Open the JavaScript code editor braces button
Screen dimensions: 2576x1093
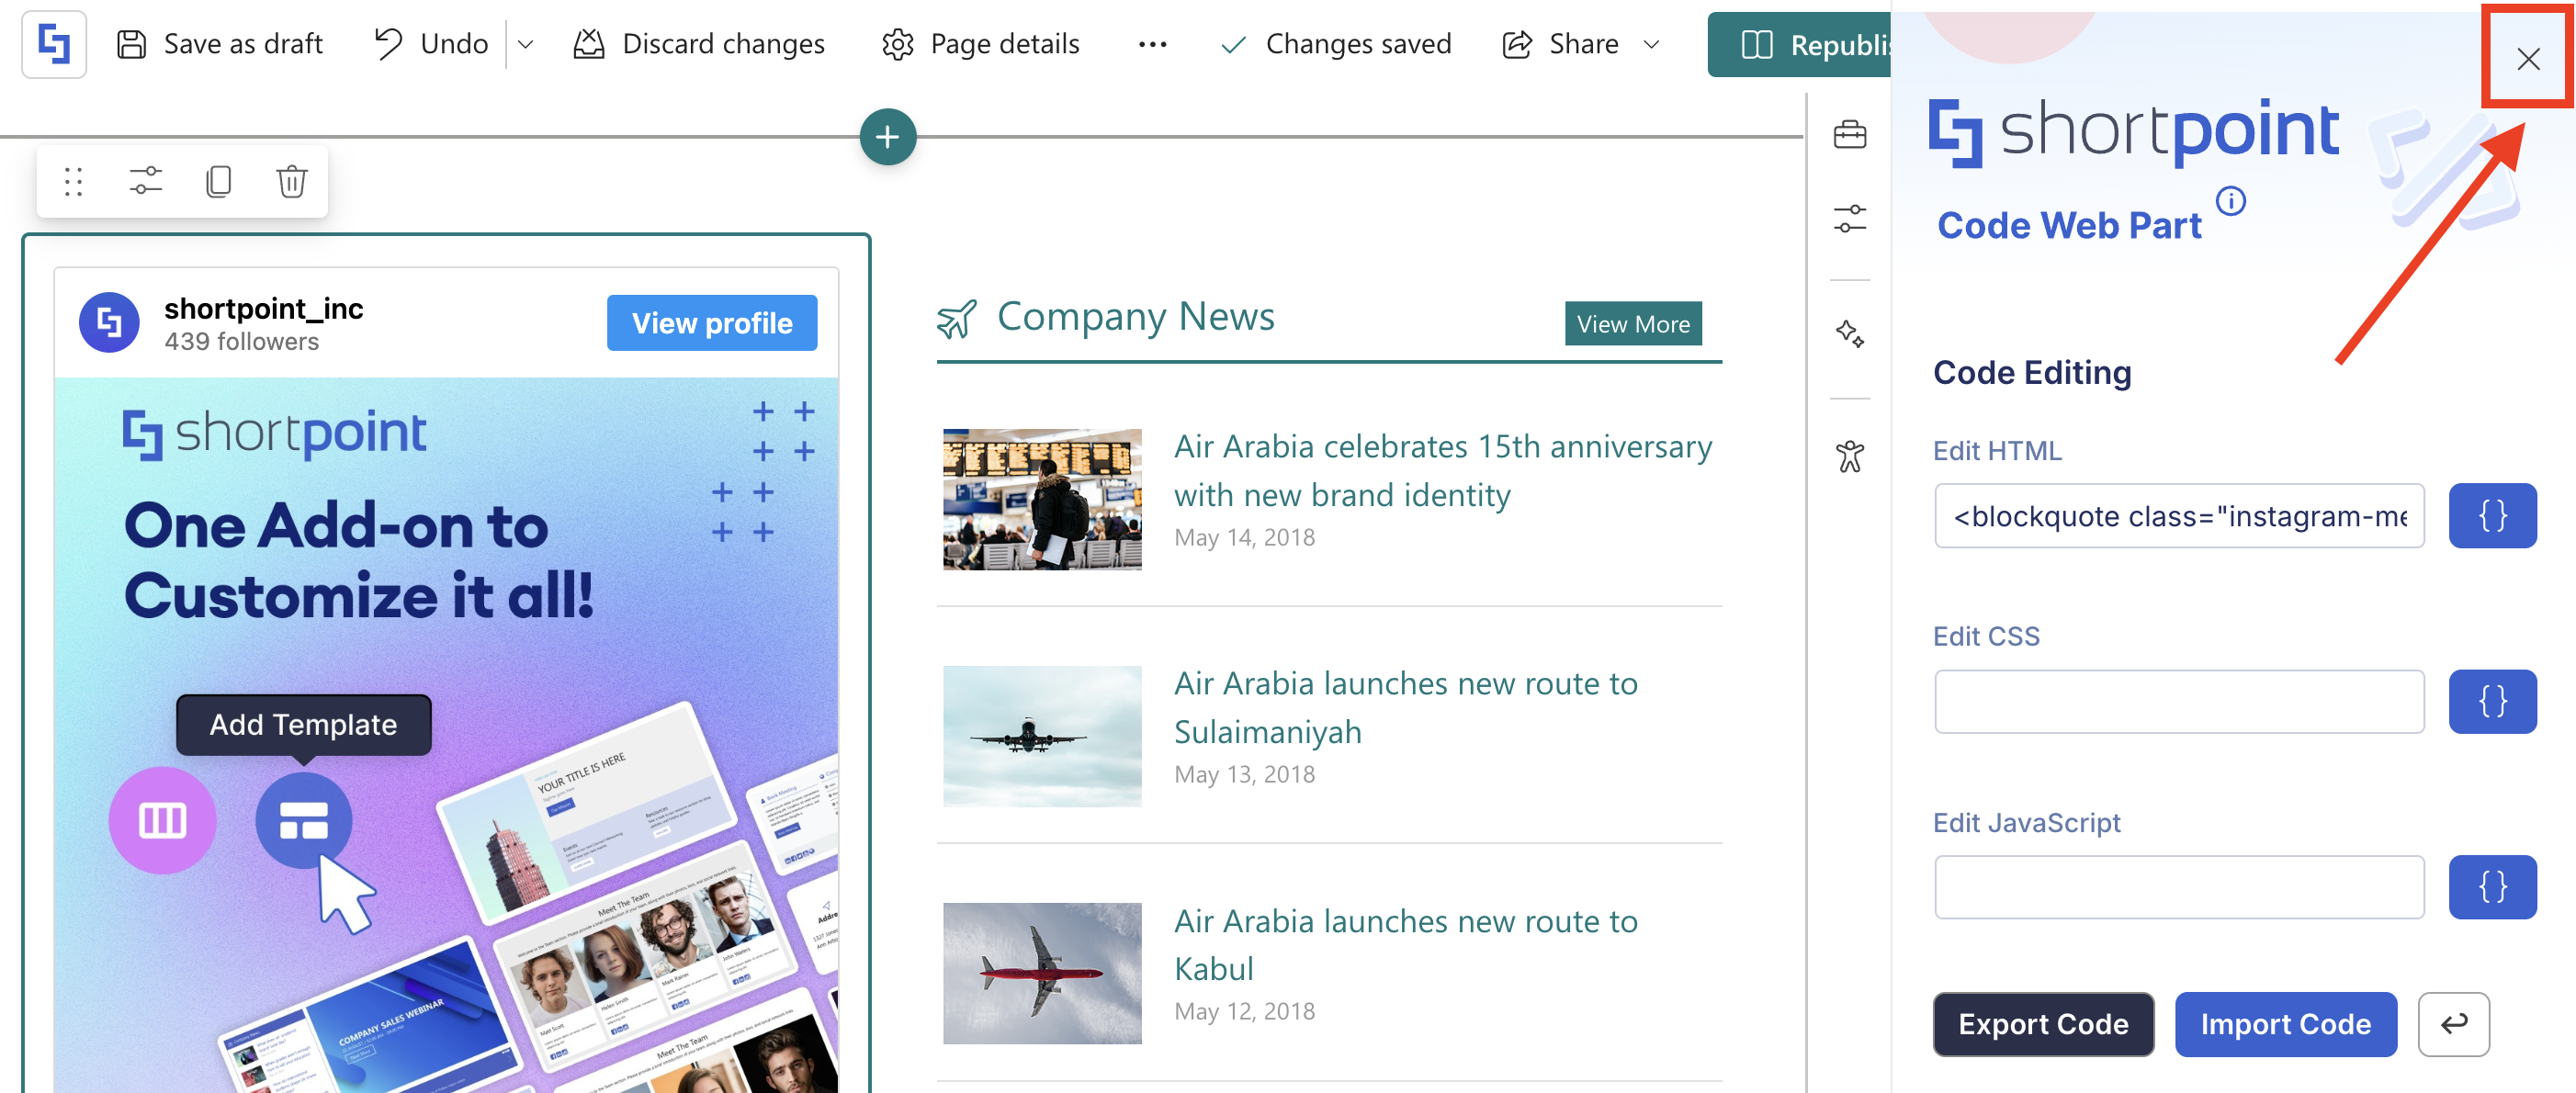[2491, 887]
